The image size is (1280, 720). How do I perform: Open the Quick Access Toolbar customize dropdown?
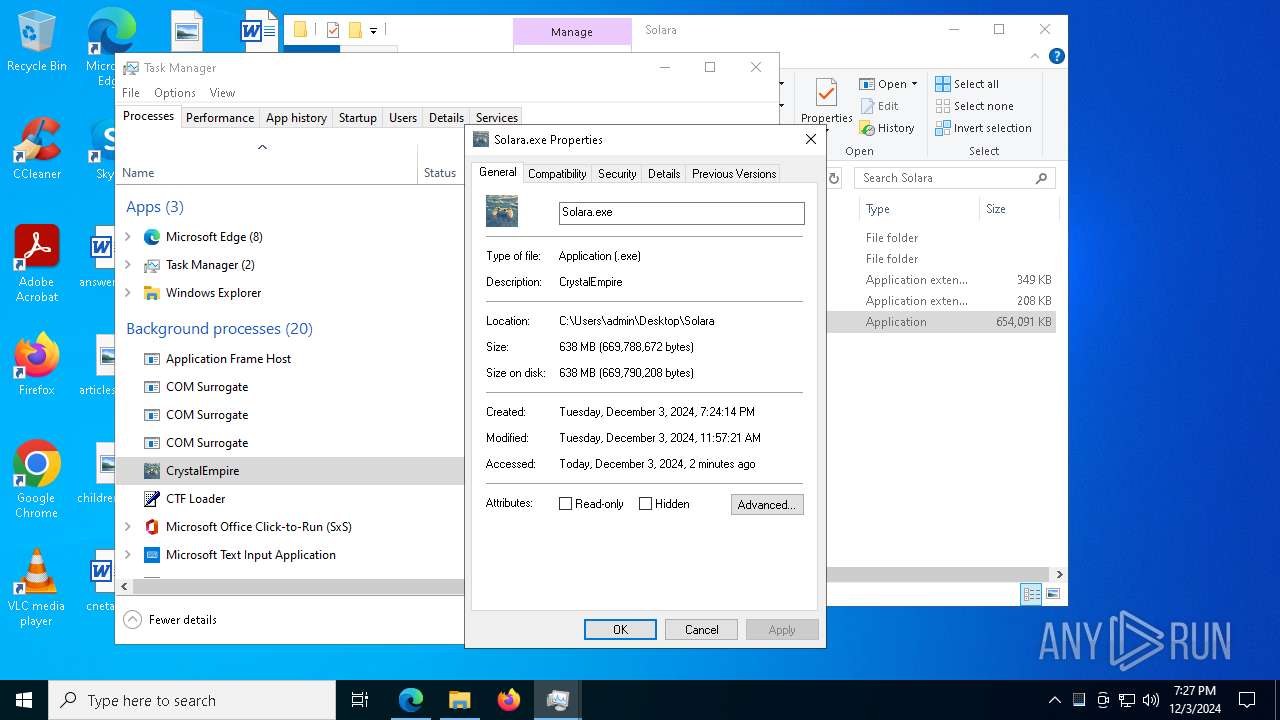[x=373, y=31]
